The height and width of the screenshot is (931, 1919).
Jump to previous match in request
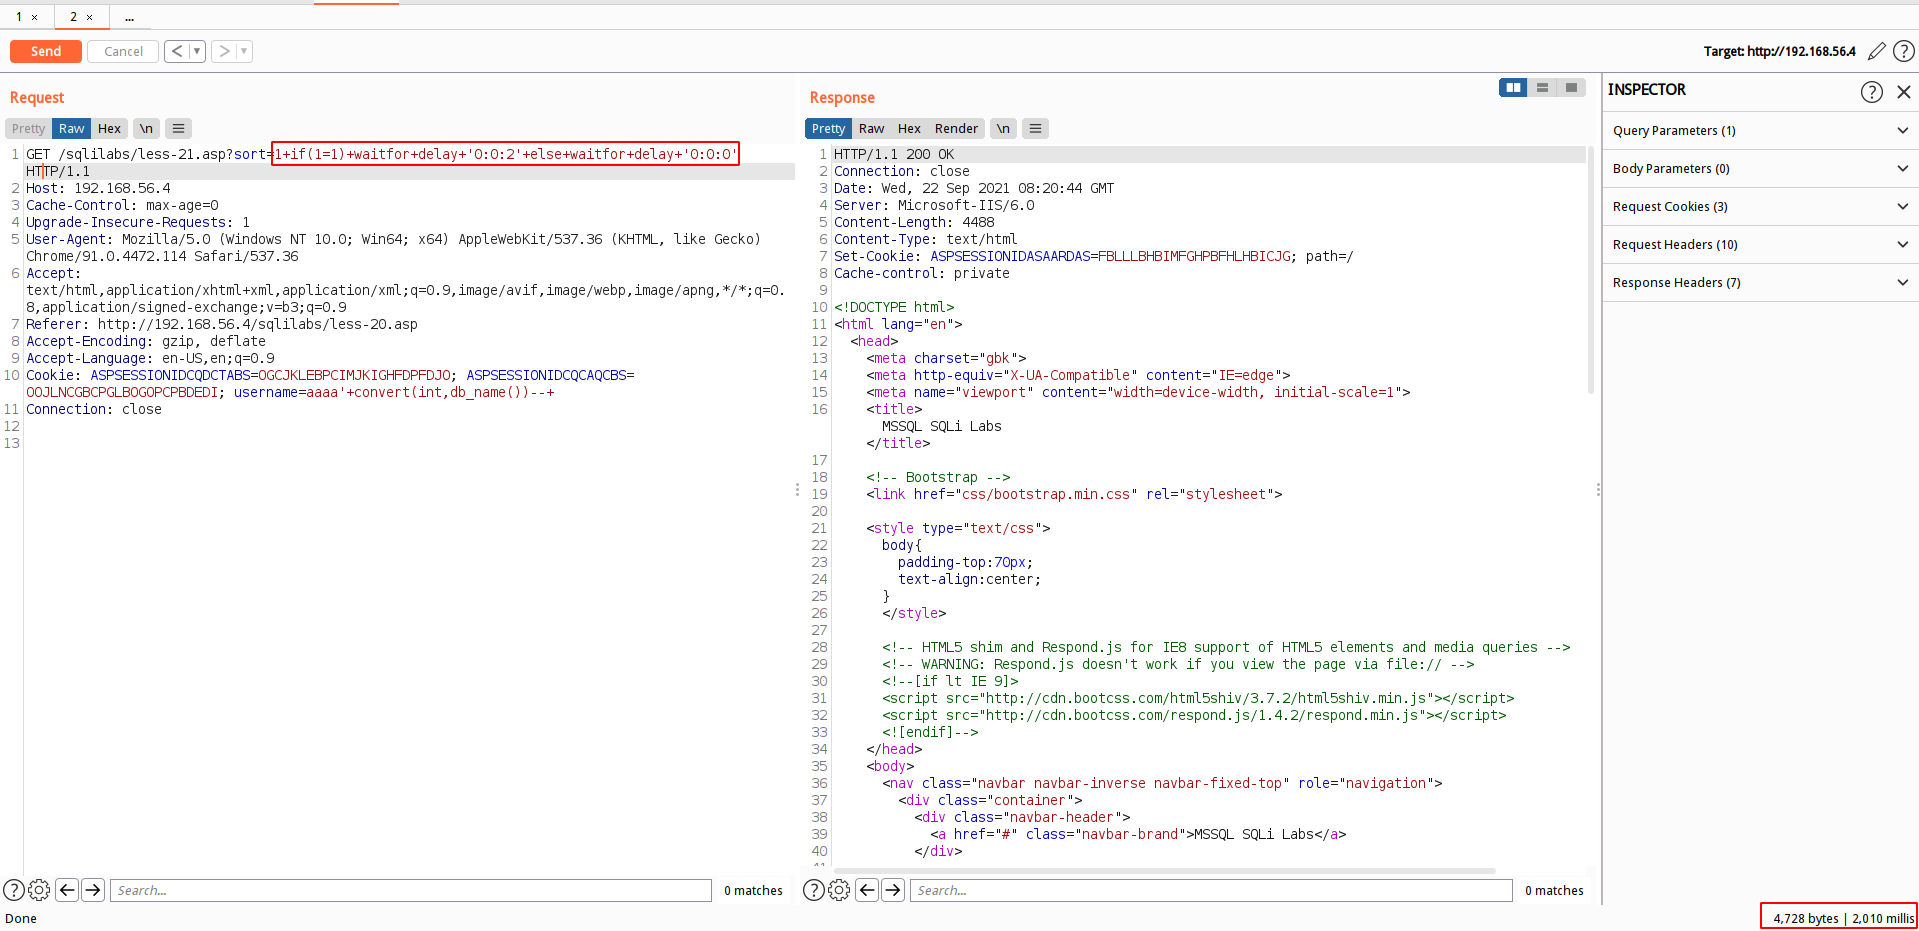pos(67,890)
